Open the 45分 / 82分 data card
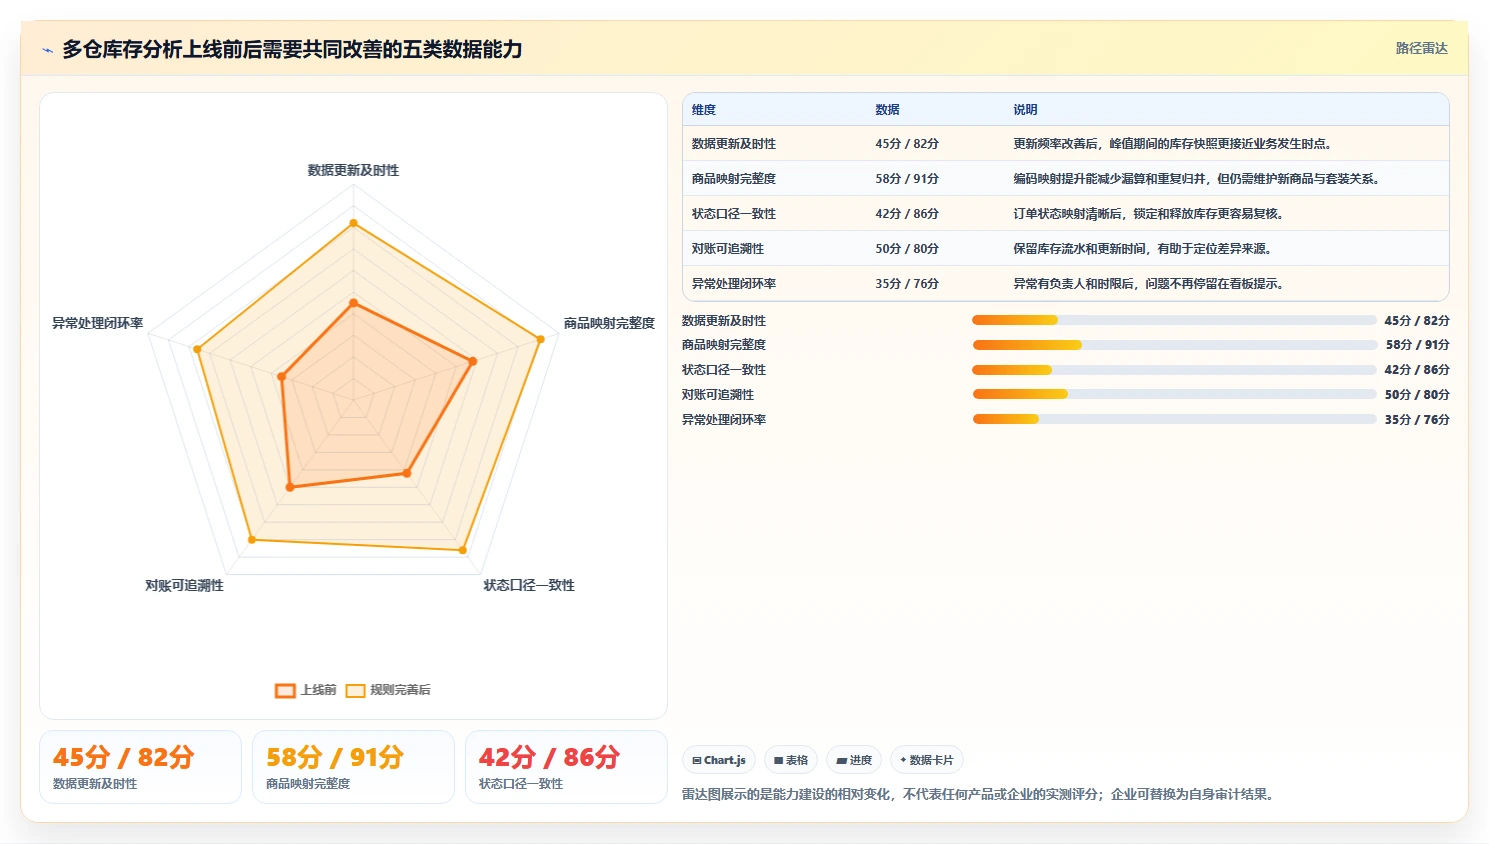This screenshot has width=1489, height=844. click(140, 767)
